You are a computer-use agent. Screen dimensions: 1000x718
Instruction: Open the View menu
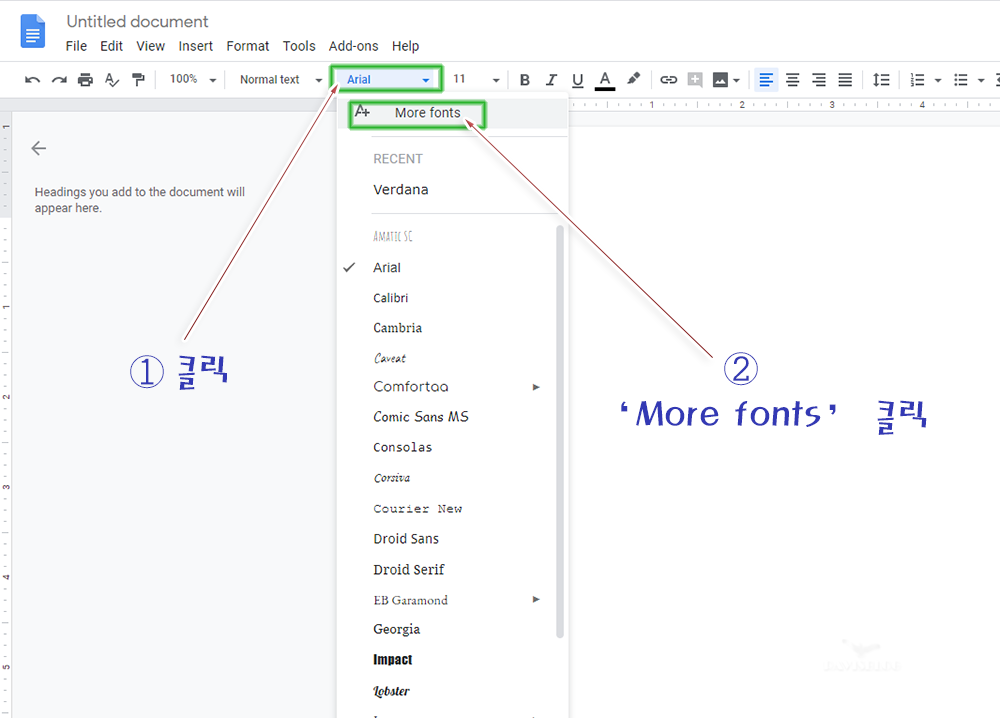[151, 46]
